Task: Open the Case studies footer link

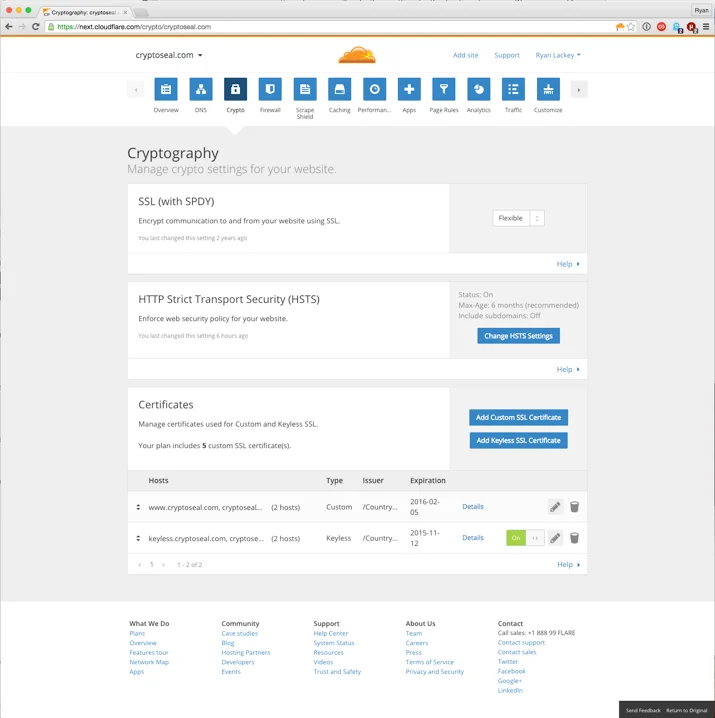Action: [x=240, y=633]
